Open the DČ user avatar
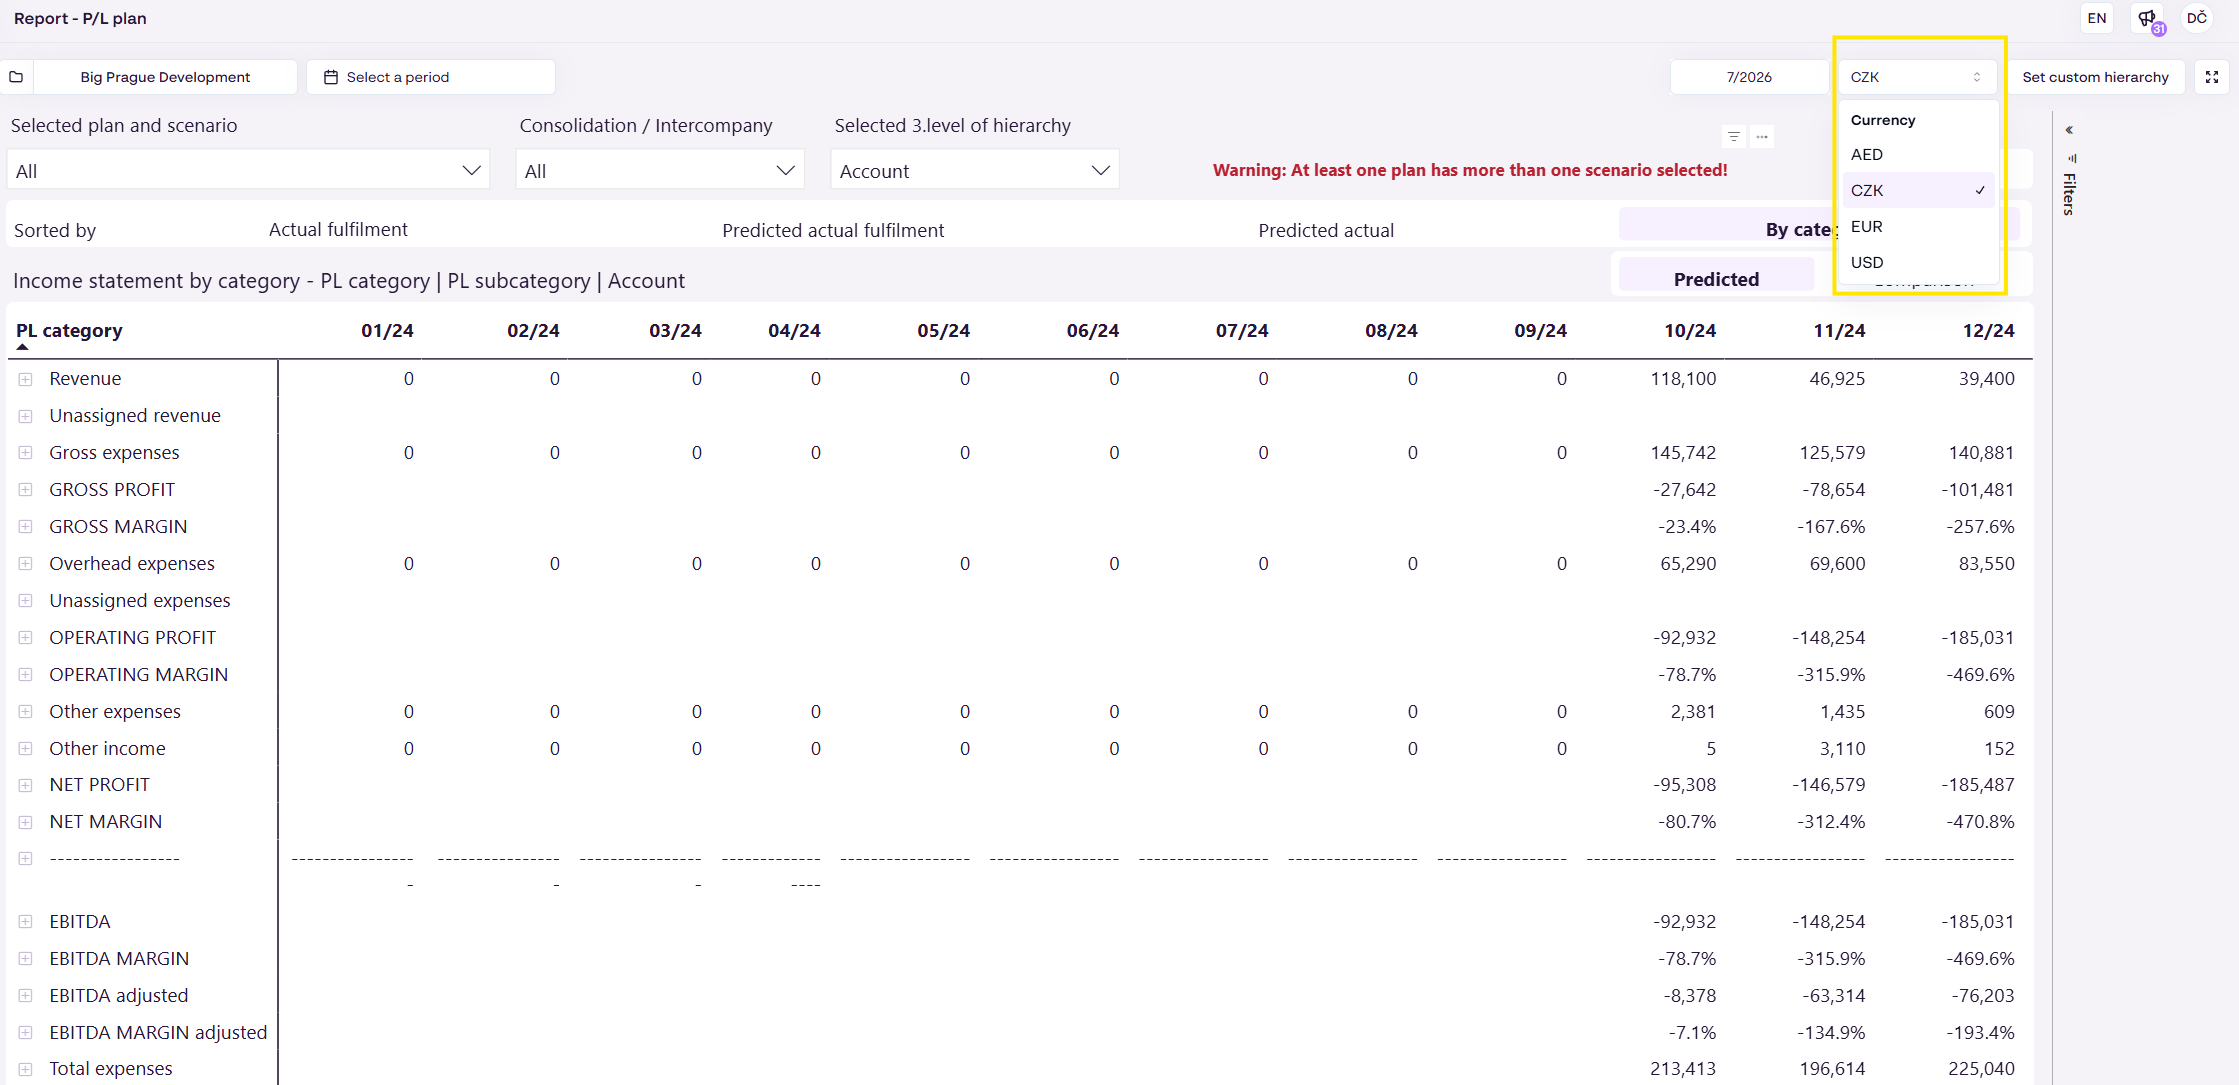Screen dimensions: 2239x1085 click(x=2197, y=18)
